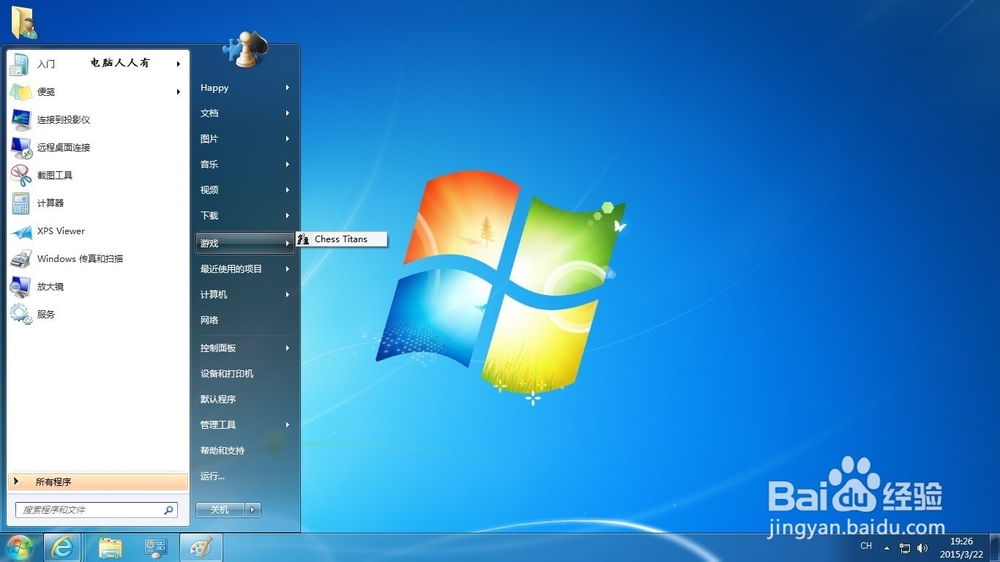The height and width of the screenshot is (562, 1000).
Task: Expand the Happy submenu arrow
Action: [x=287, y=87]
